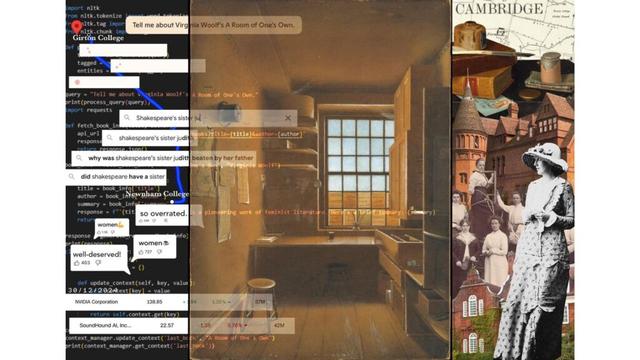Click the 138.85 price in NVIDIA row
The height and width of the screenshot is (360, 640).
pos(154,302)
